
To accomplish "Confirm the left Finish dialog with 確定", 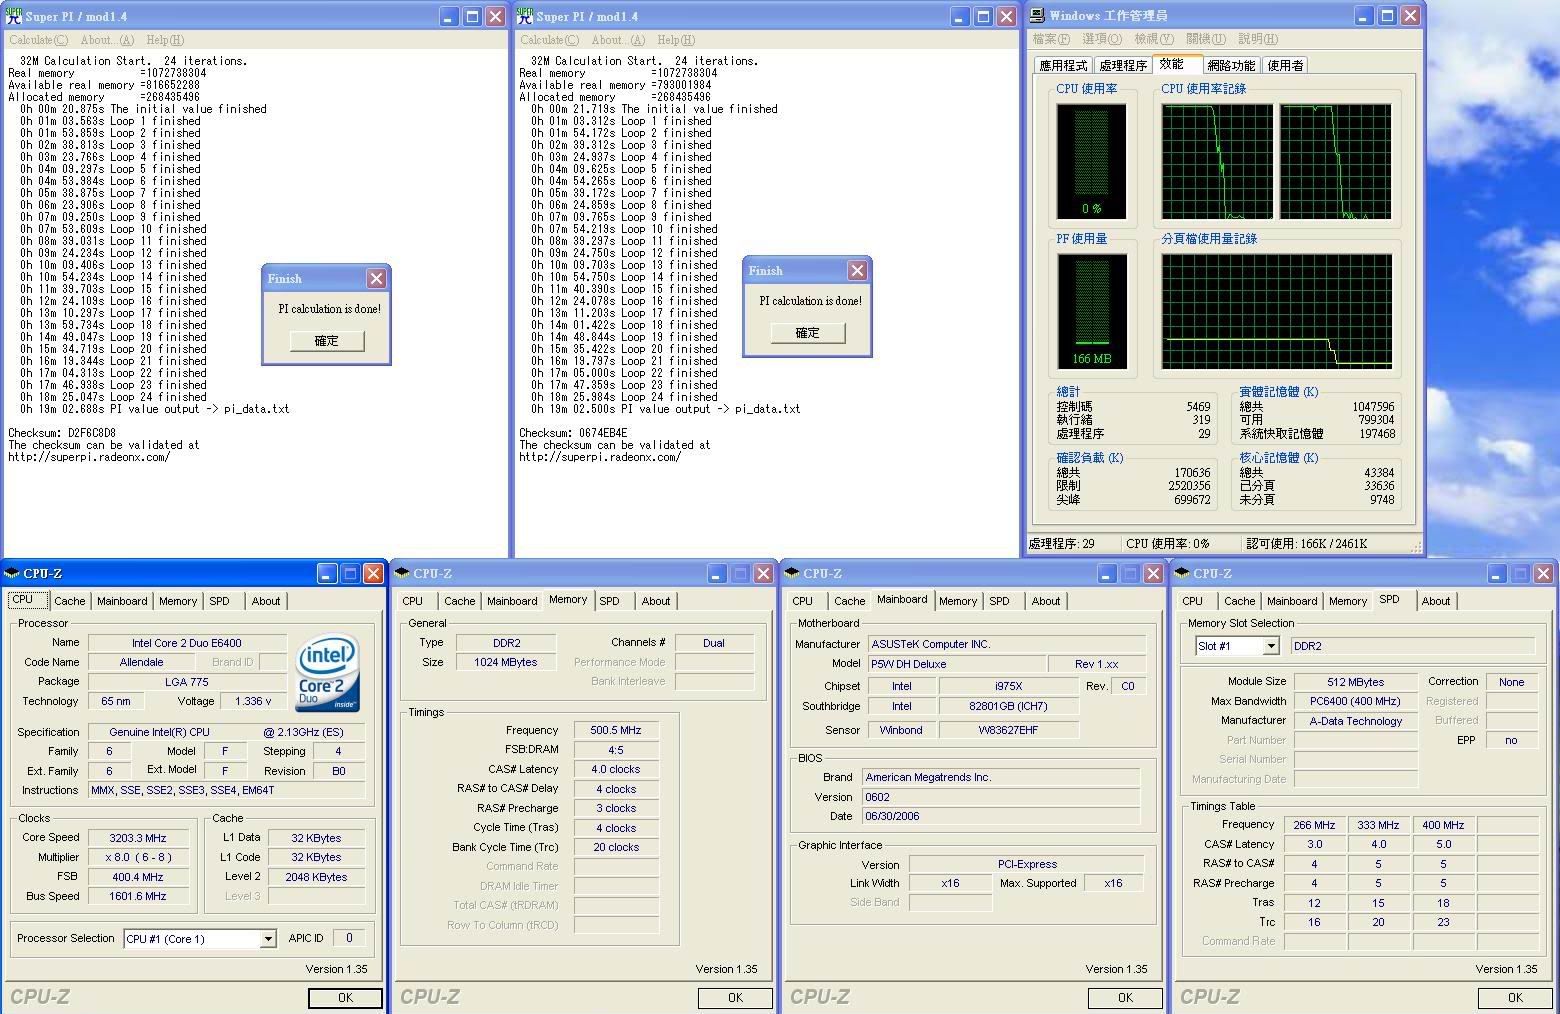I will [327, 341].
